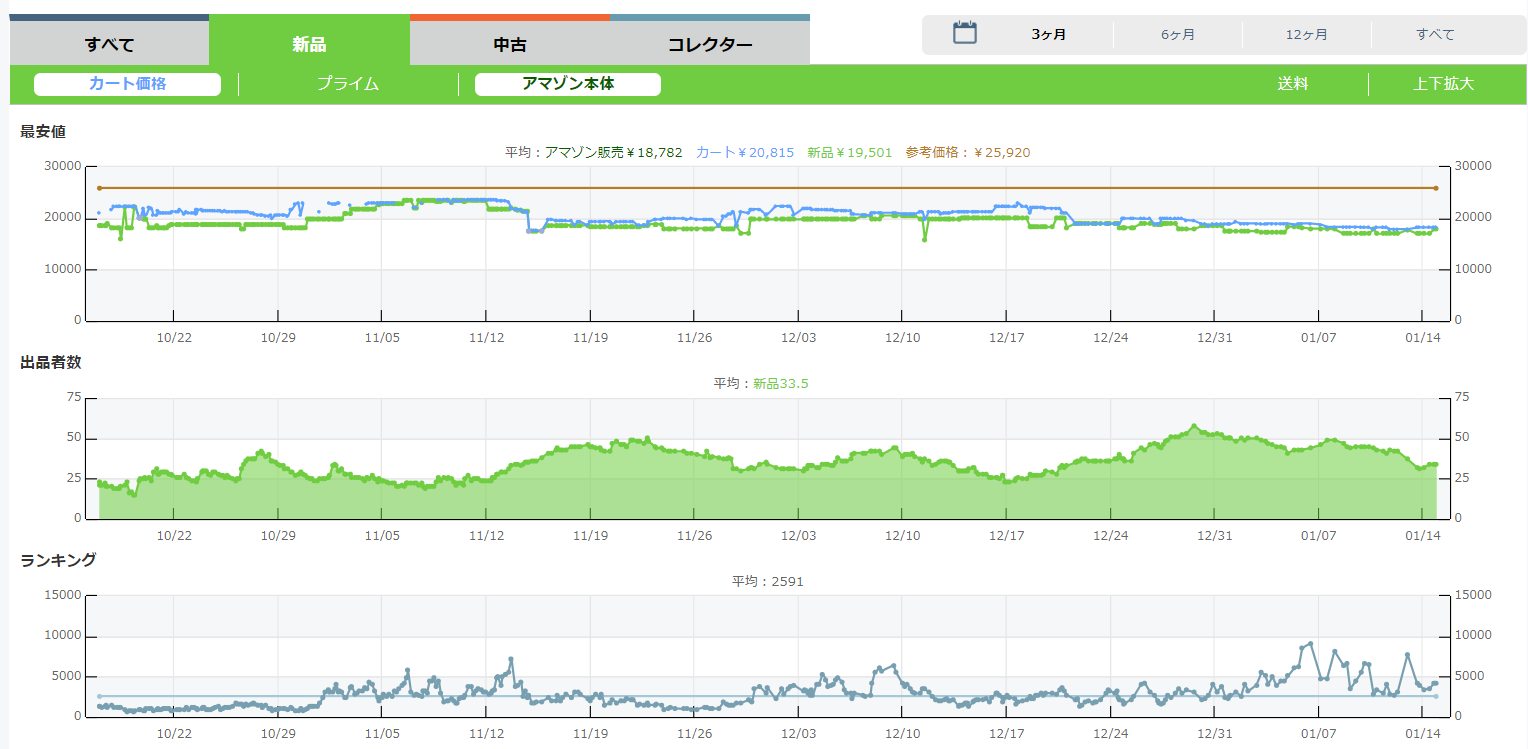This screenshot has height=749, width=1528.
Task: Toggle the カート価格 line
Action: (127, 84)
